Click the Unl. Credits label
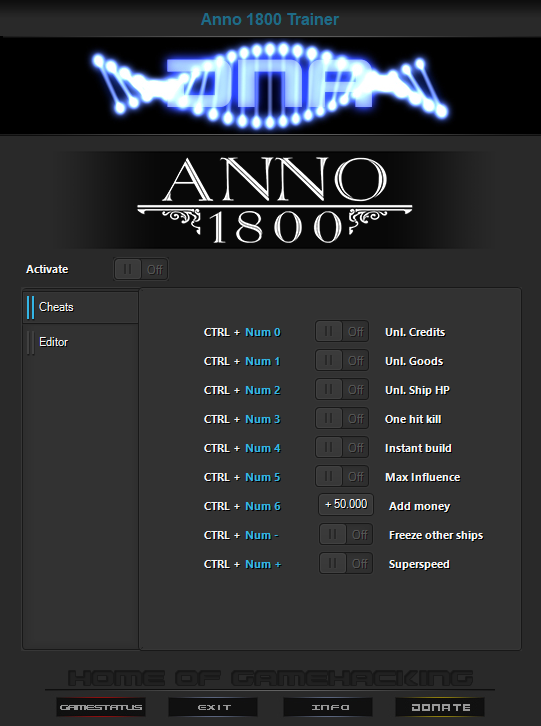This screenshot has width=541, height=726. [x=415, y=332]
